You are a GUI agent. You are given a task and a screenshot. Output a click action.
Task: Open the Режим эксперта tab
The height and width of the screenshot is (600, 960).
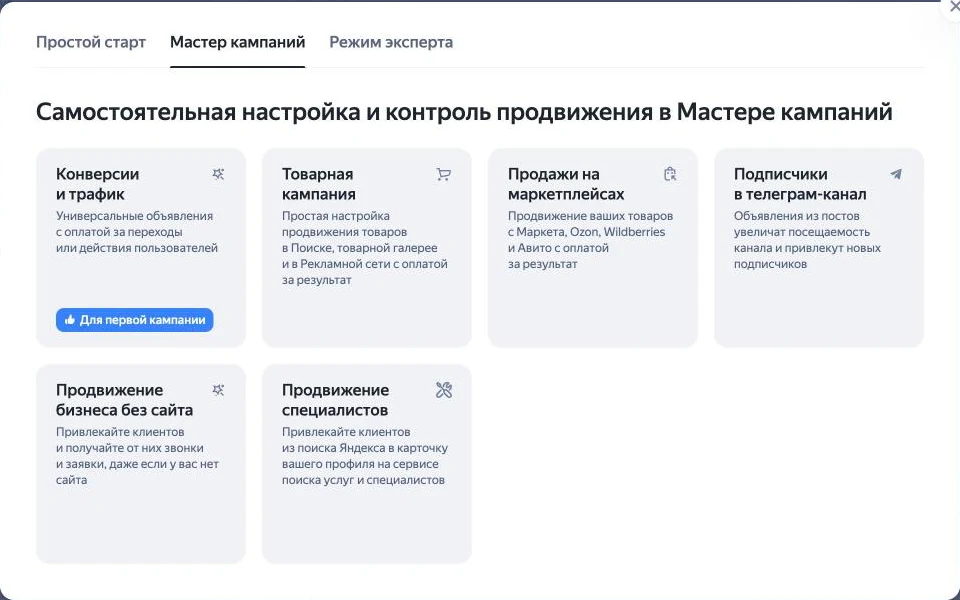(x=391, y=42)
